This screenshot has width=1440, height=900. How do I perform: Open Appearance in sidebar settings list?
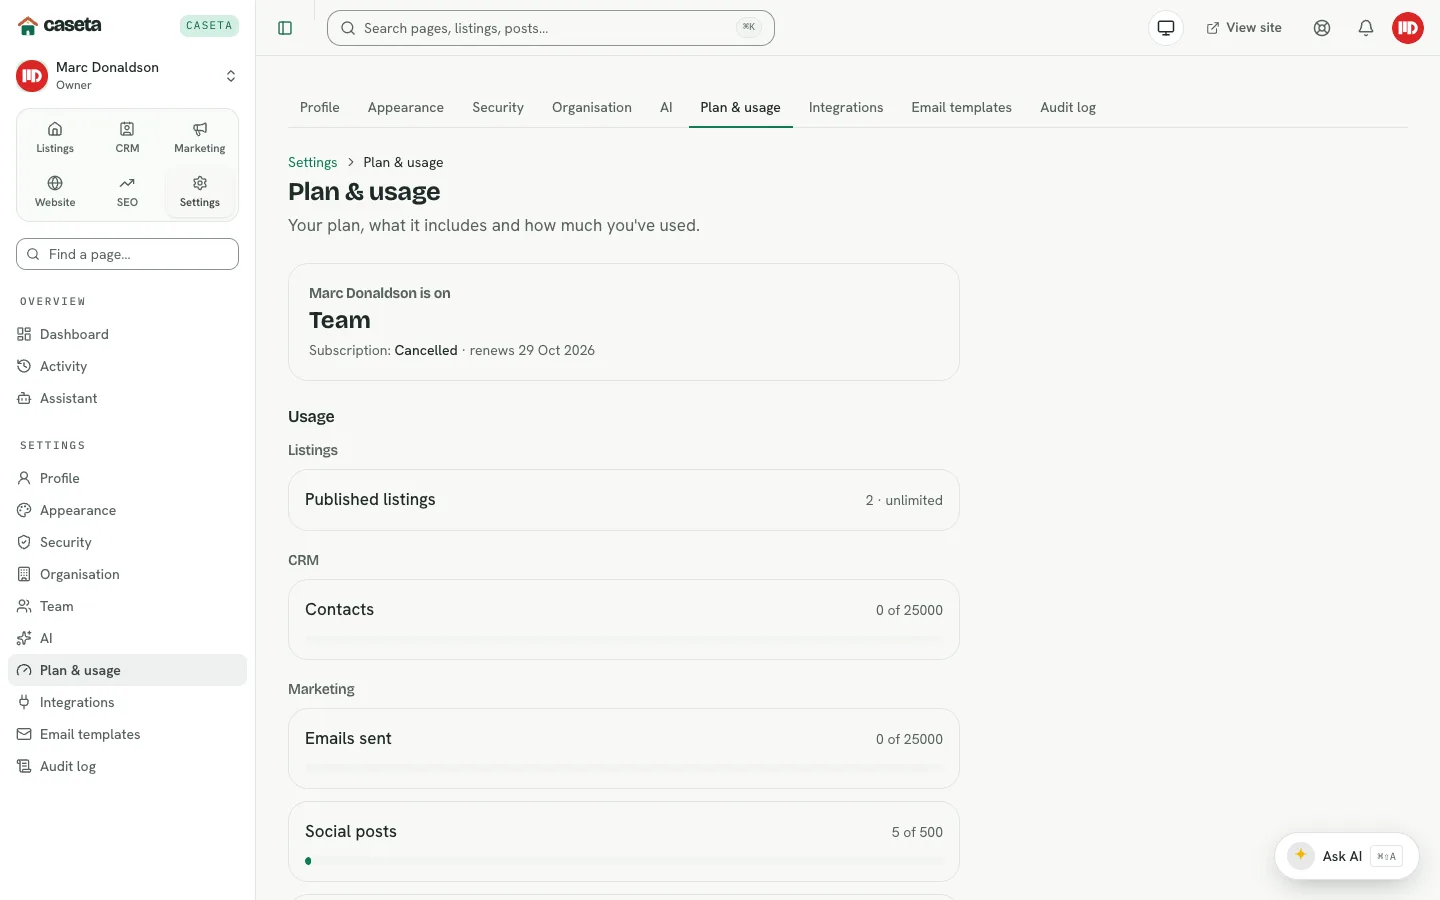click(128, 510)
